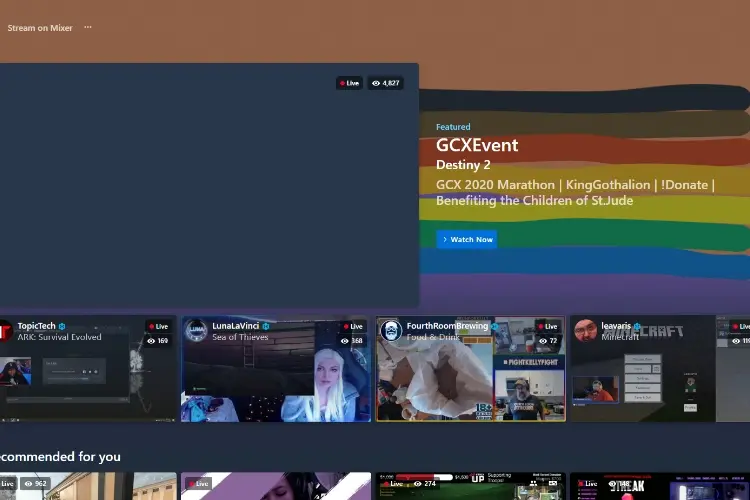The height and width of the screenshot is (500, 750).
Task: Open the LunaLaVinci stream thumbnail
Action: [276, 368]
